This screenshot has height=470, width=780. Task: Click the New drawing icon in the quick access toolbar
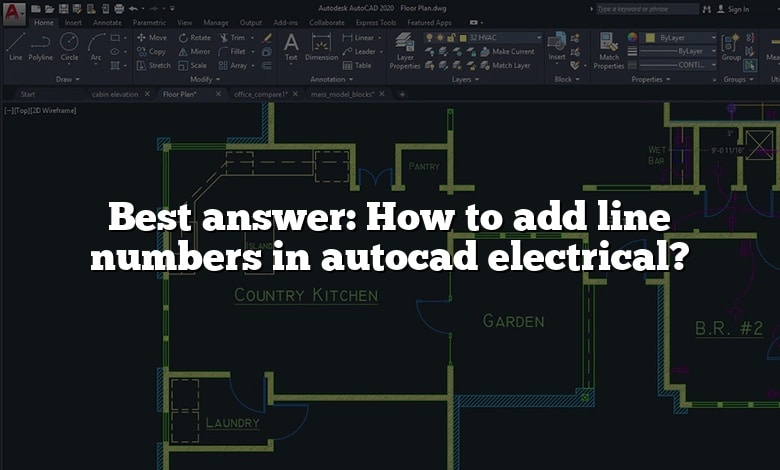36,9
